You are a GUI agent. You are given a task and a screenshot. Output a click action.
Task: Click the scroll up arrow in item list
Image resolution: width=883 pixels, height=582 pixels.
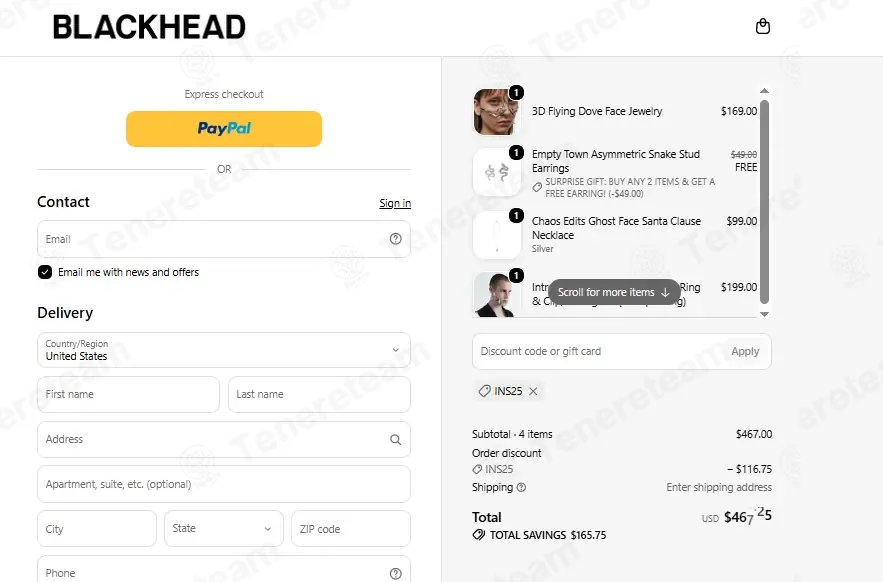click(764, 91)
